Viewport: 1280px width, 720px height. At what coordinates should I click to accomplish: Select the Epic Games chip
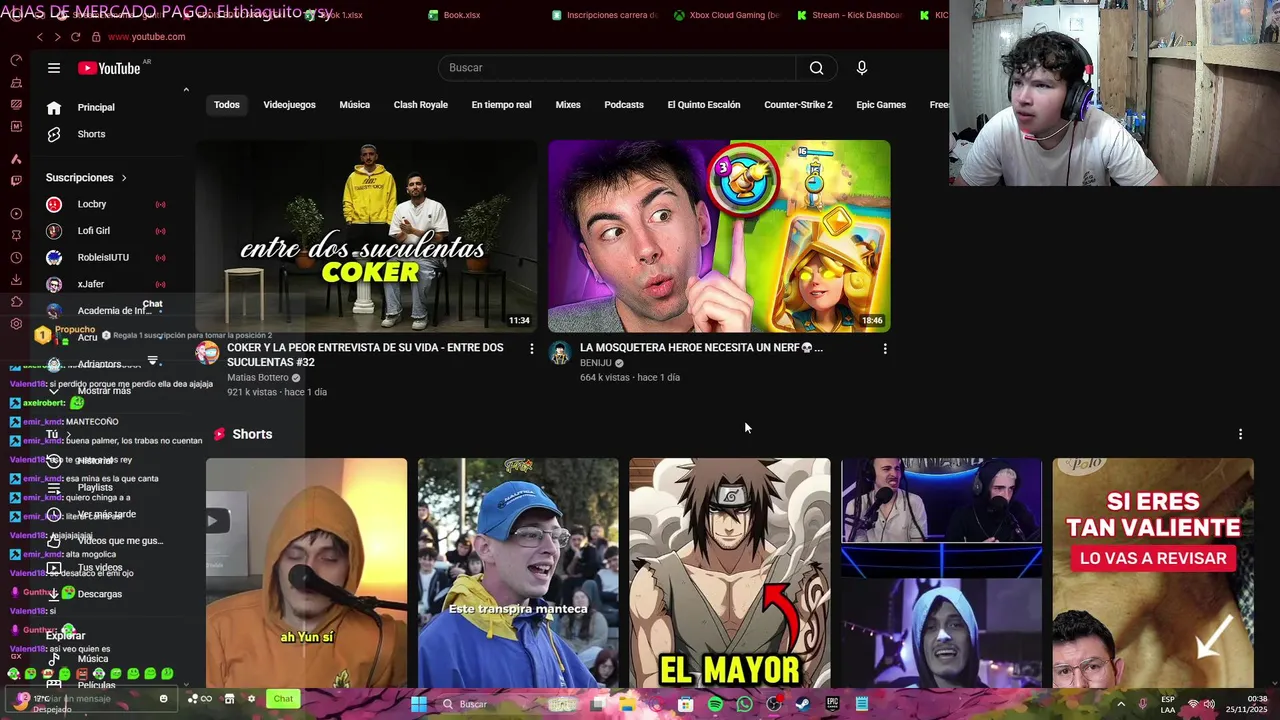(x=881, y=105)
